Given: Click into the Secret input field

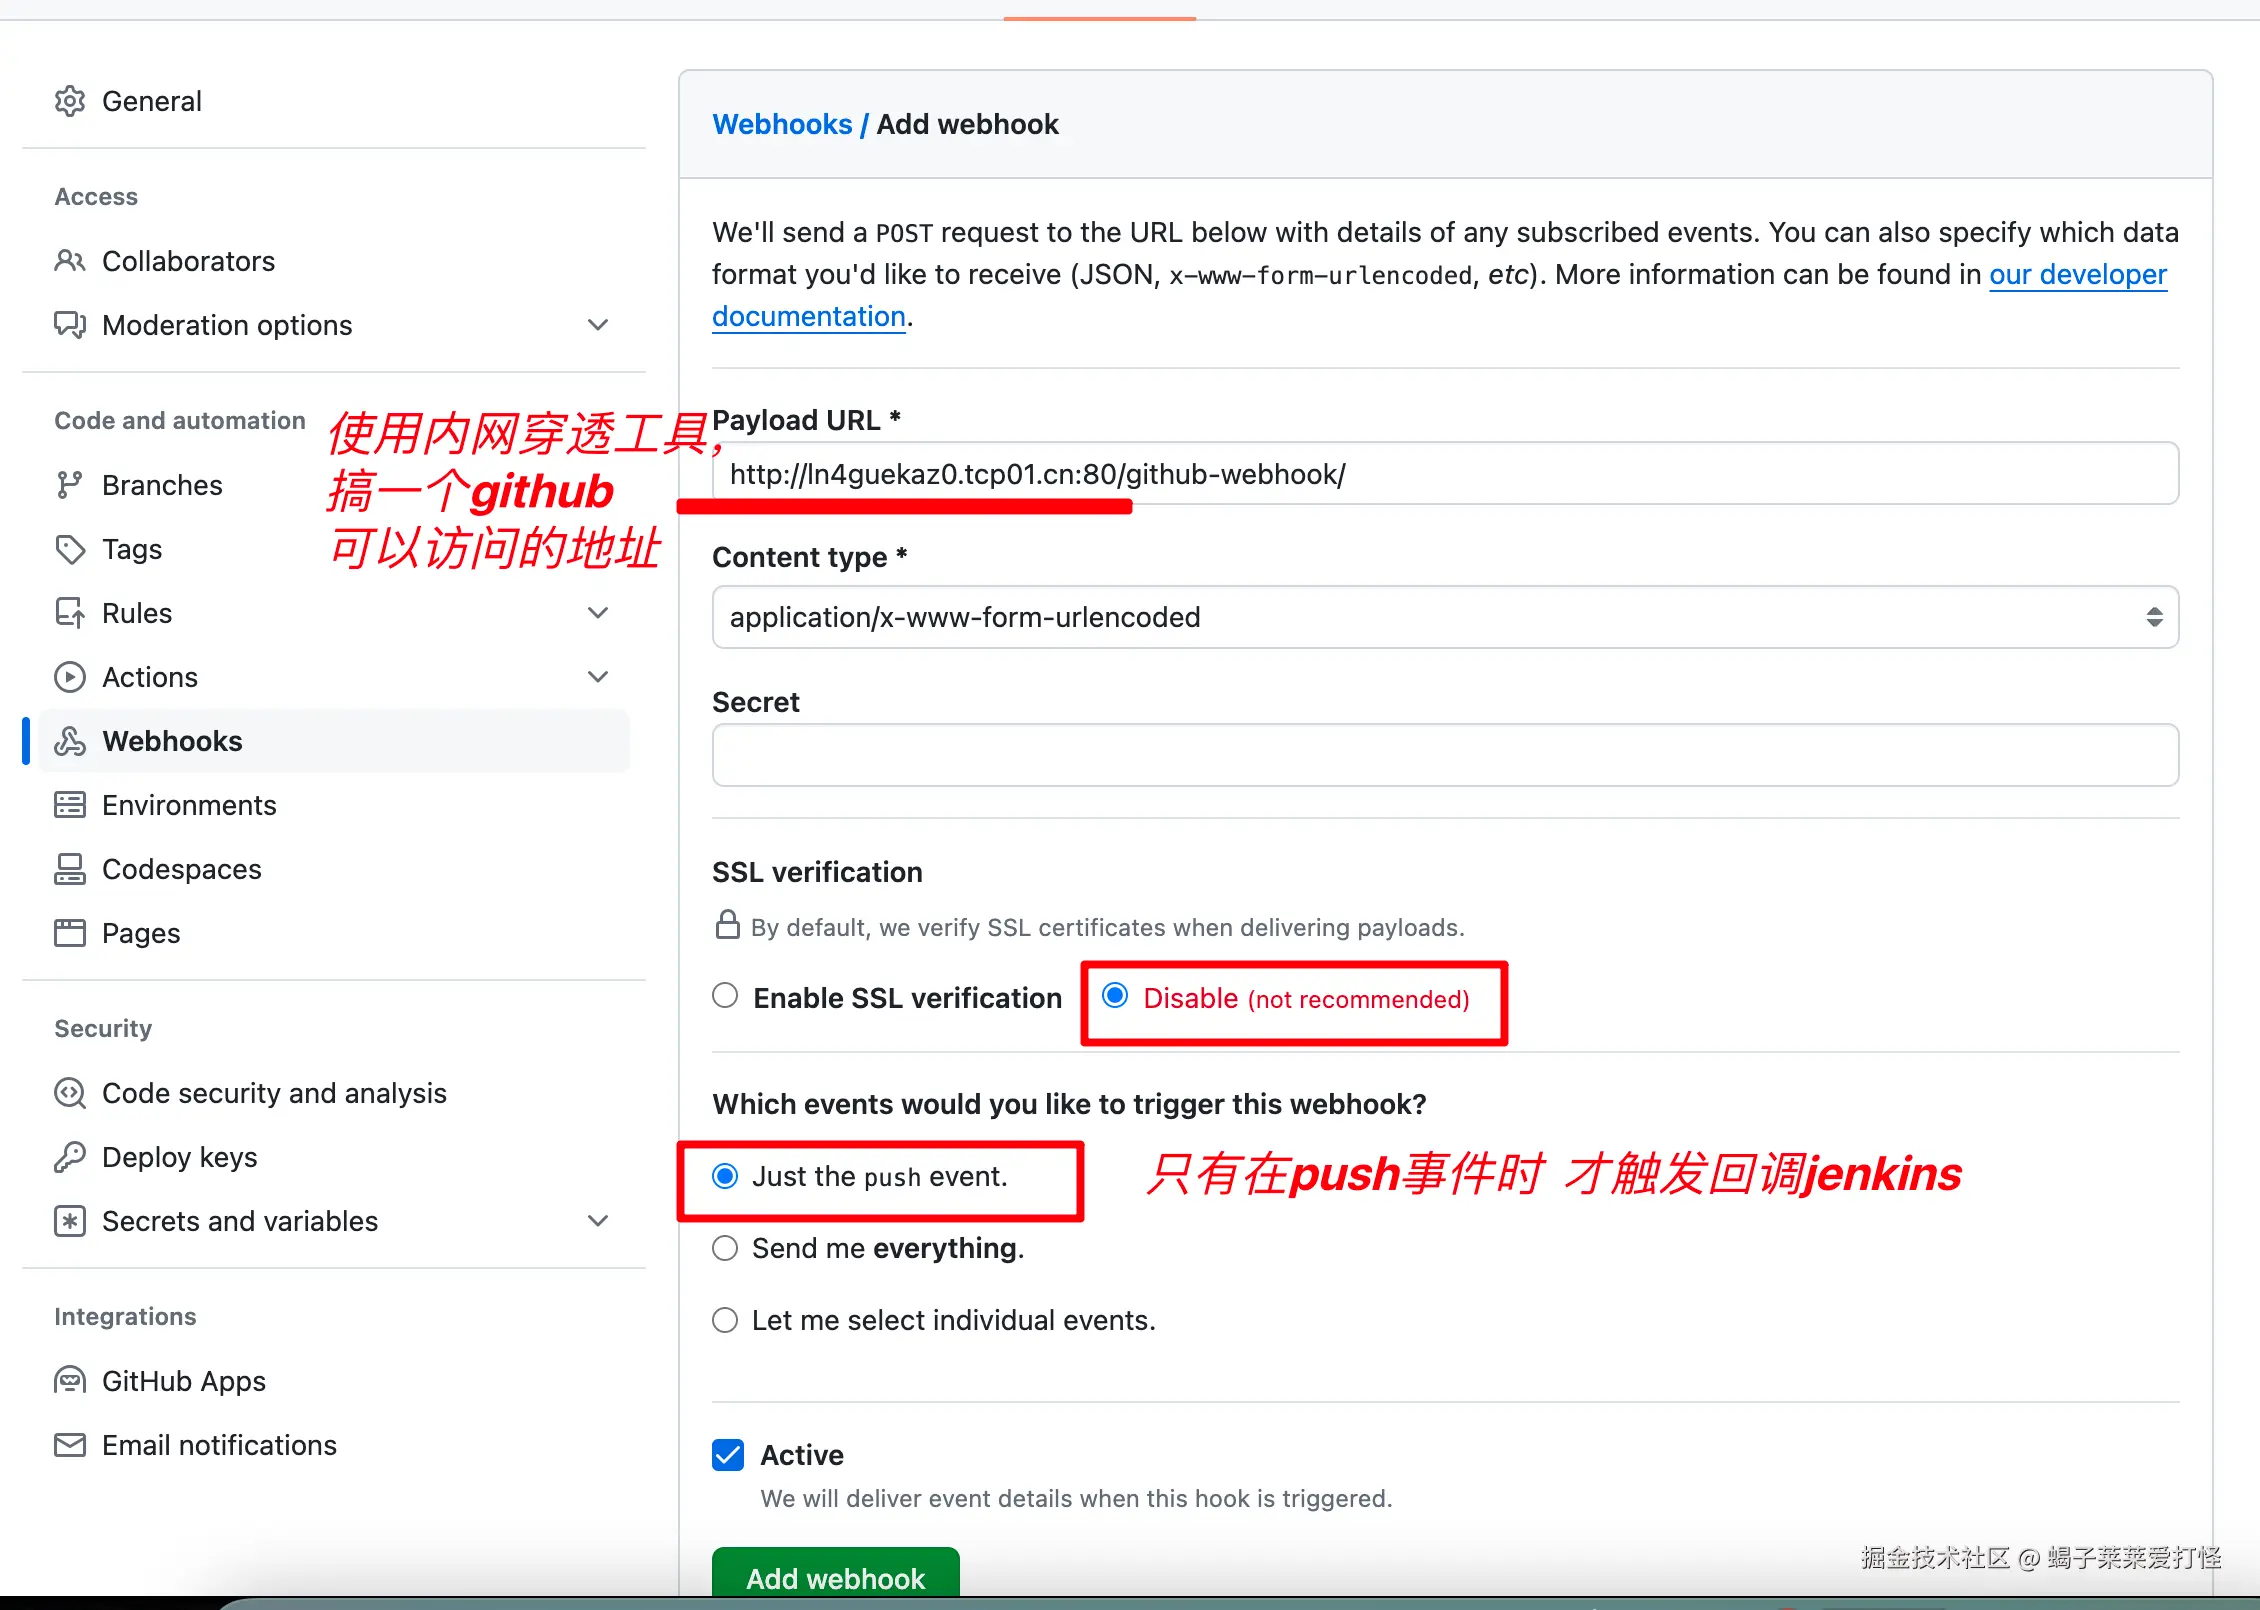Looking at the screenshot, I should point(1444,755).
